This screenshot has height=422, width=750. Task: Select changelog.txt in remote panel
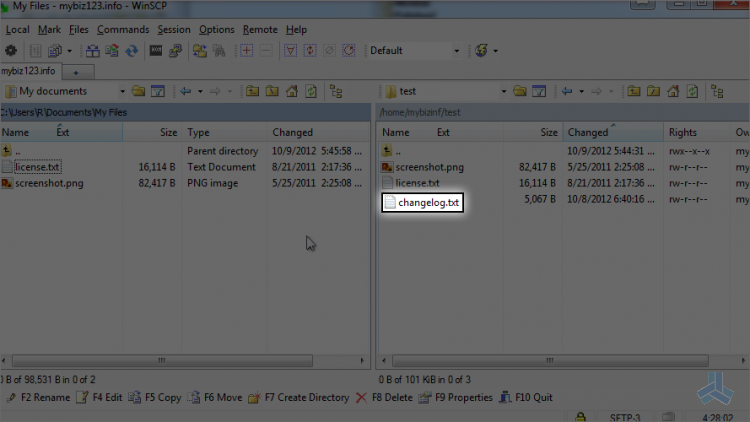(x=422, y=202)
